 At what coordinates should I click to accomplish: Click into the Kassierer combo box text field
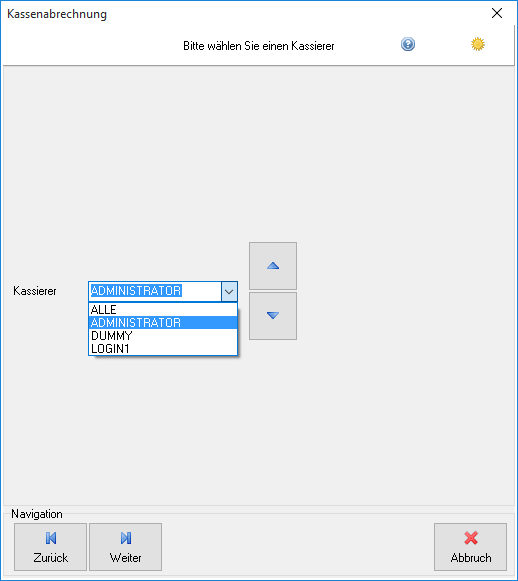(155, 291)
